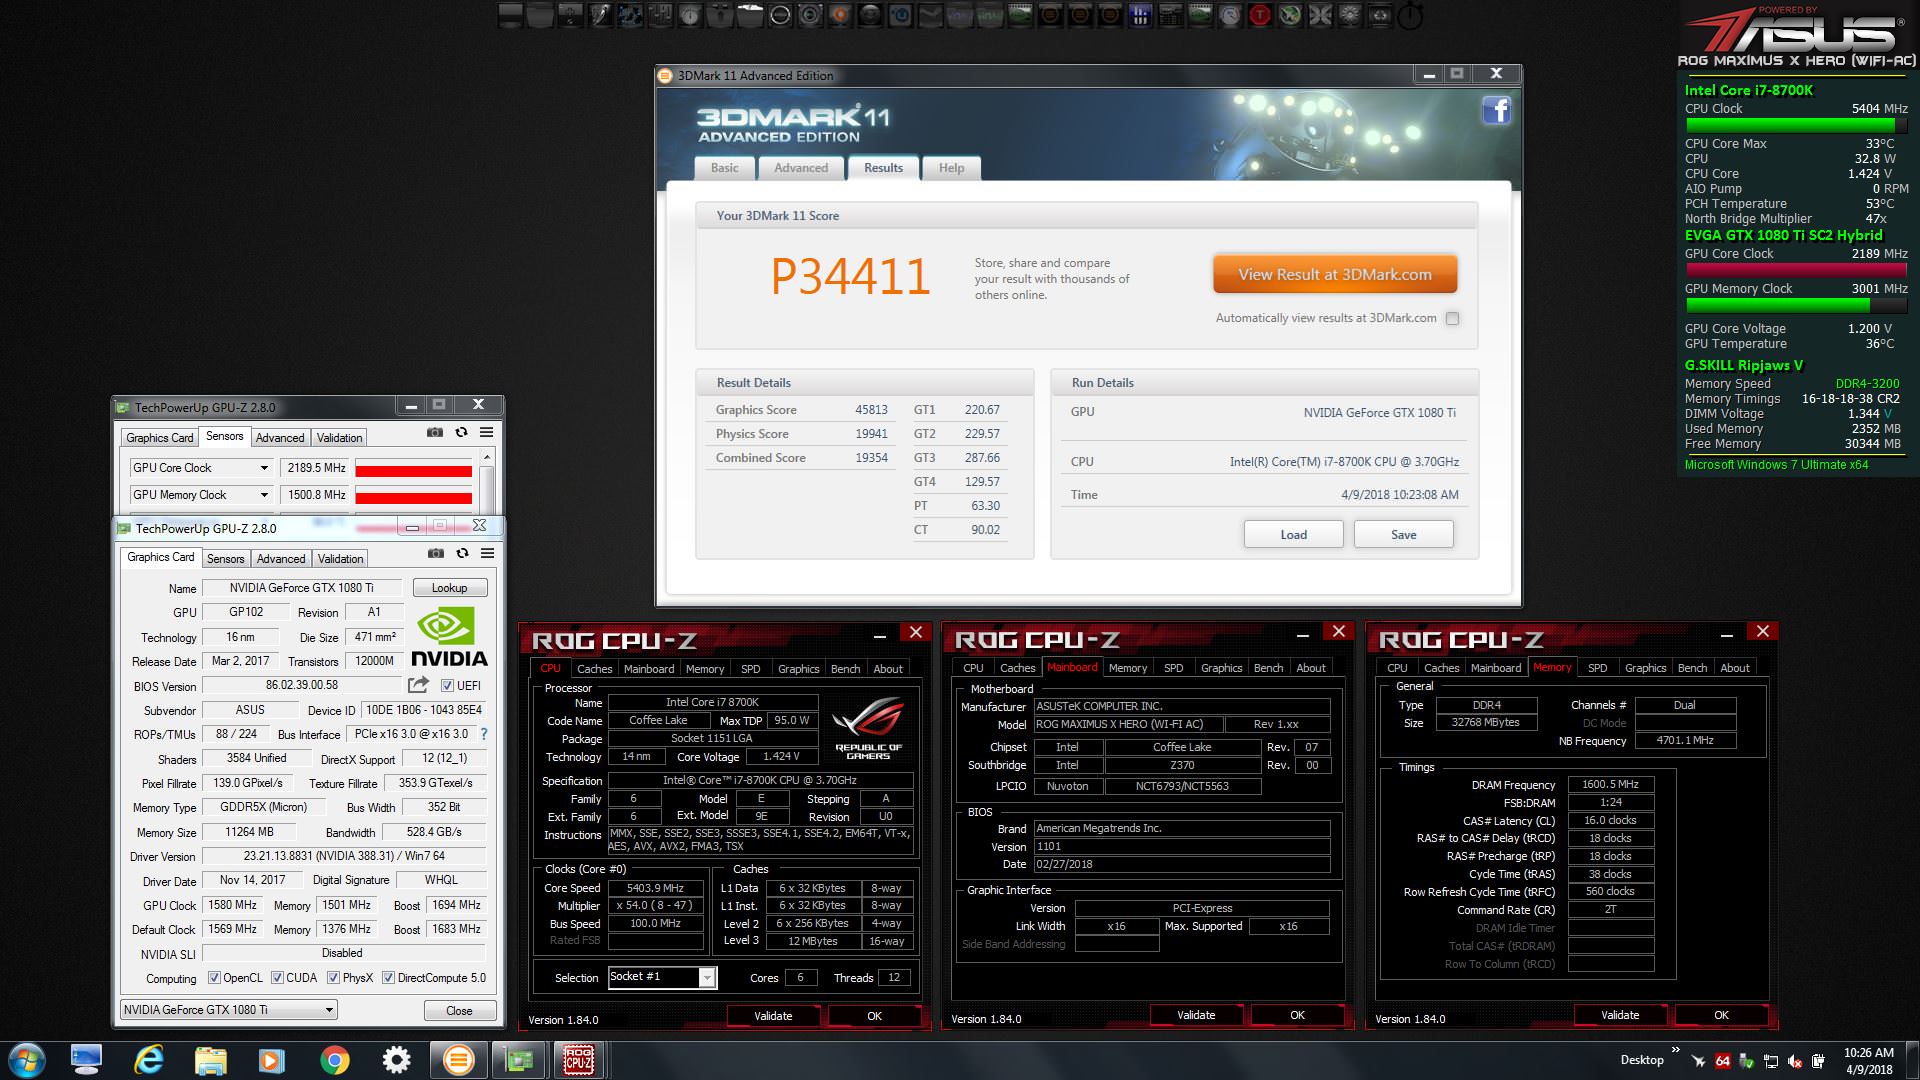Click View Result at 3DMark.com button
This screenshot has width=1920, height=1080.
(1335, 274)
